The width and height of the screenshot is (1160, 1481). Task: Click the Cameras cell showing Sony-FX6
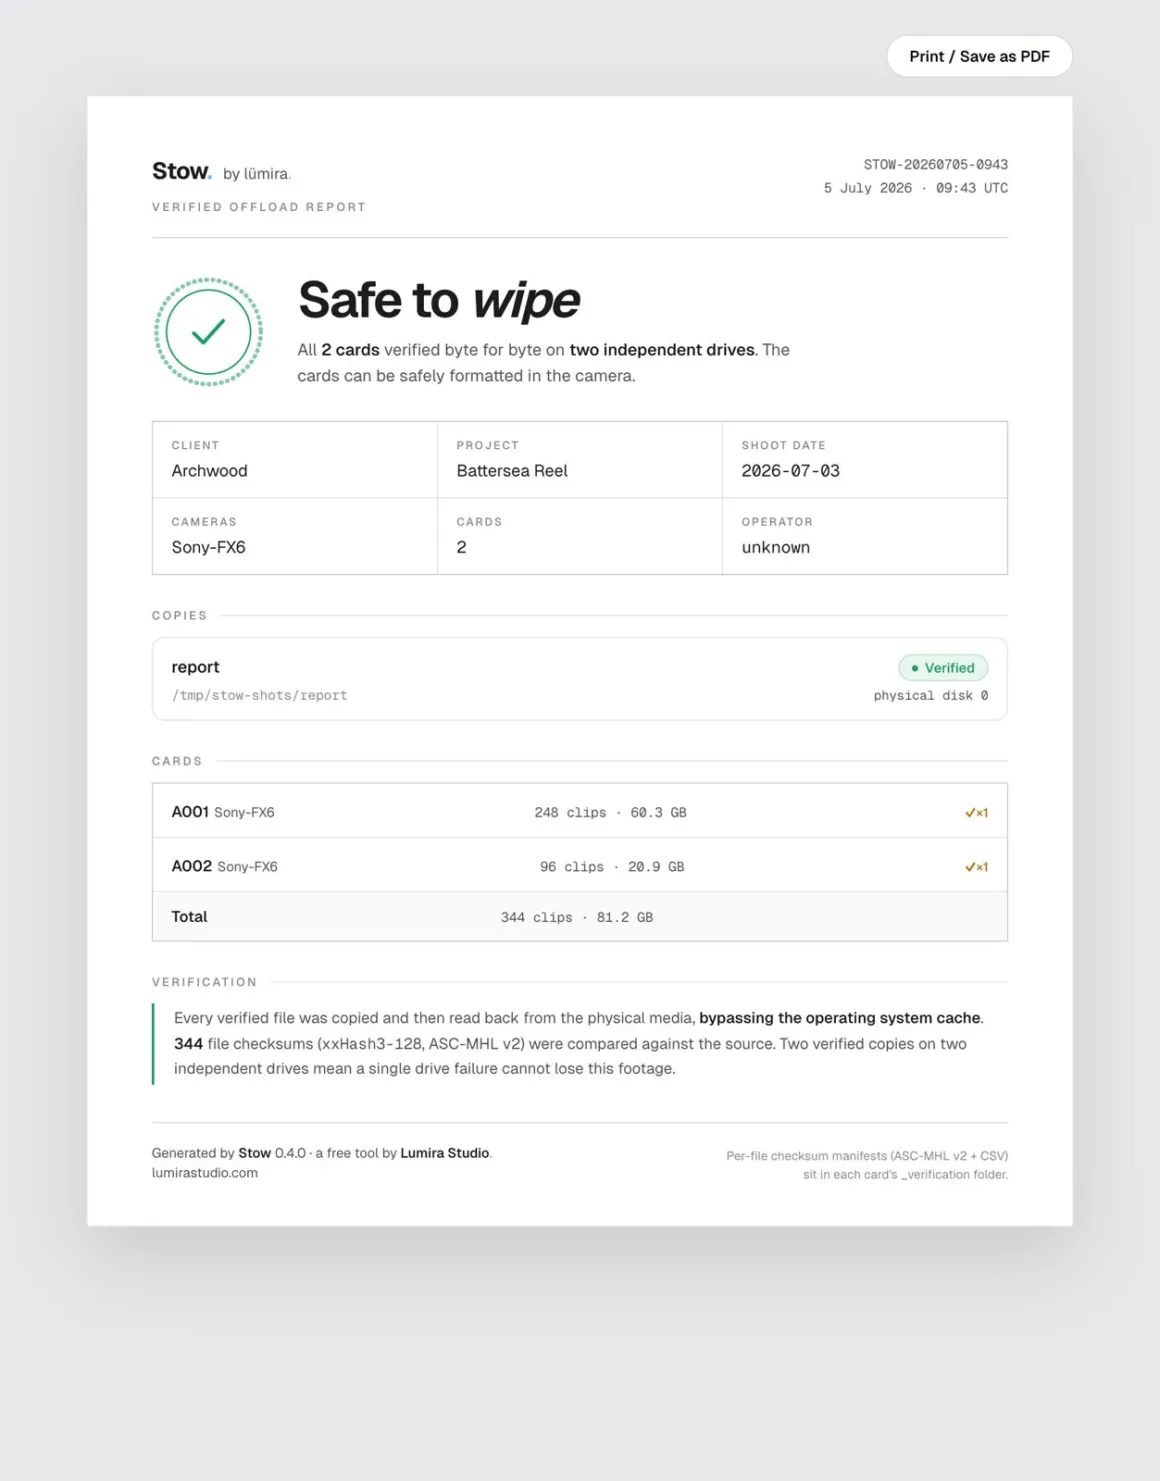coord(295,536)
